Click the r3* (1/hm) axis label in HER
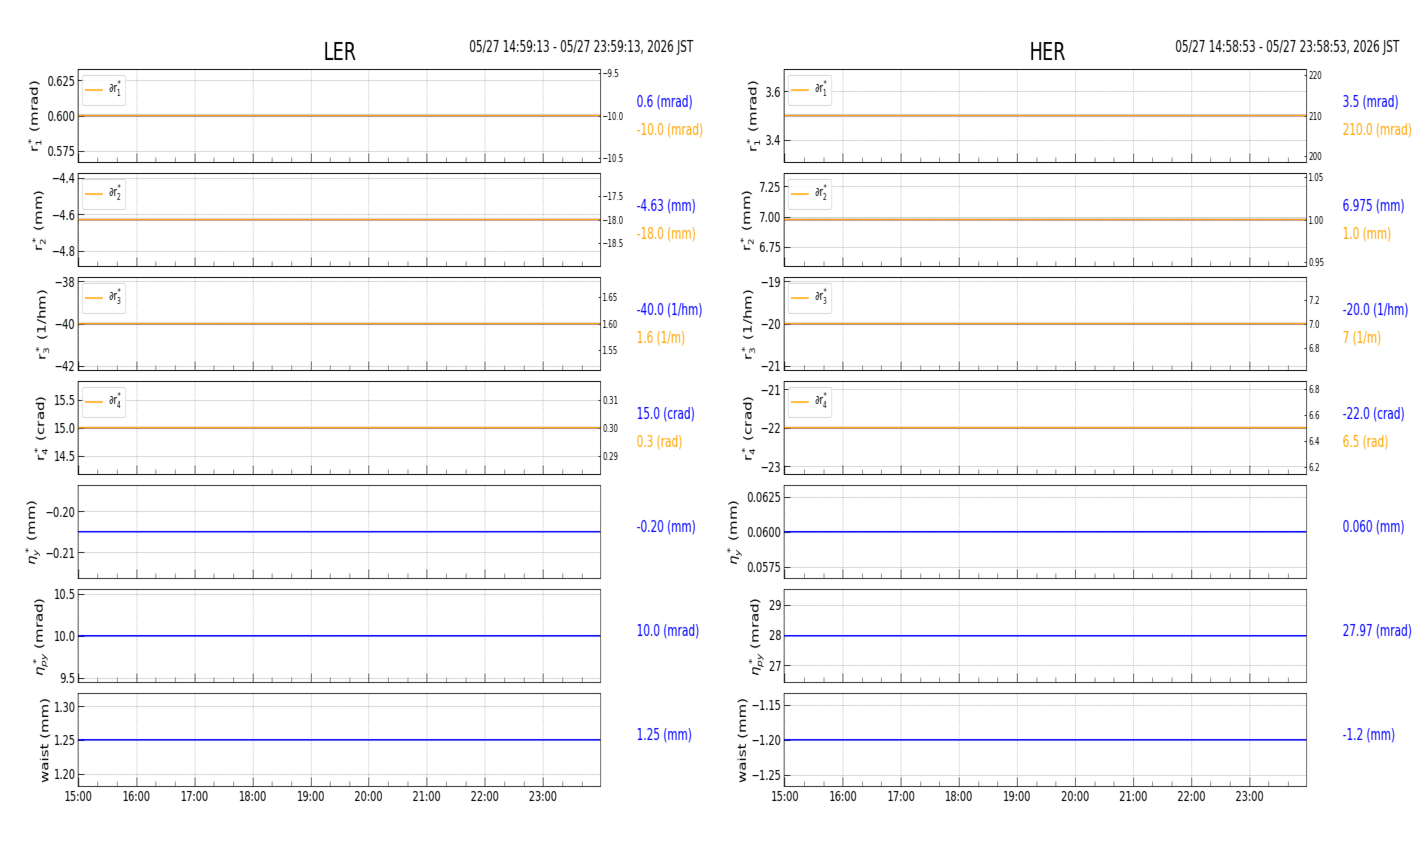Image resolution: width=1412 pixels, height=864 pixels. pos(747,324)
